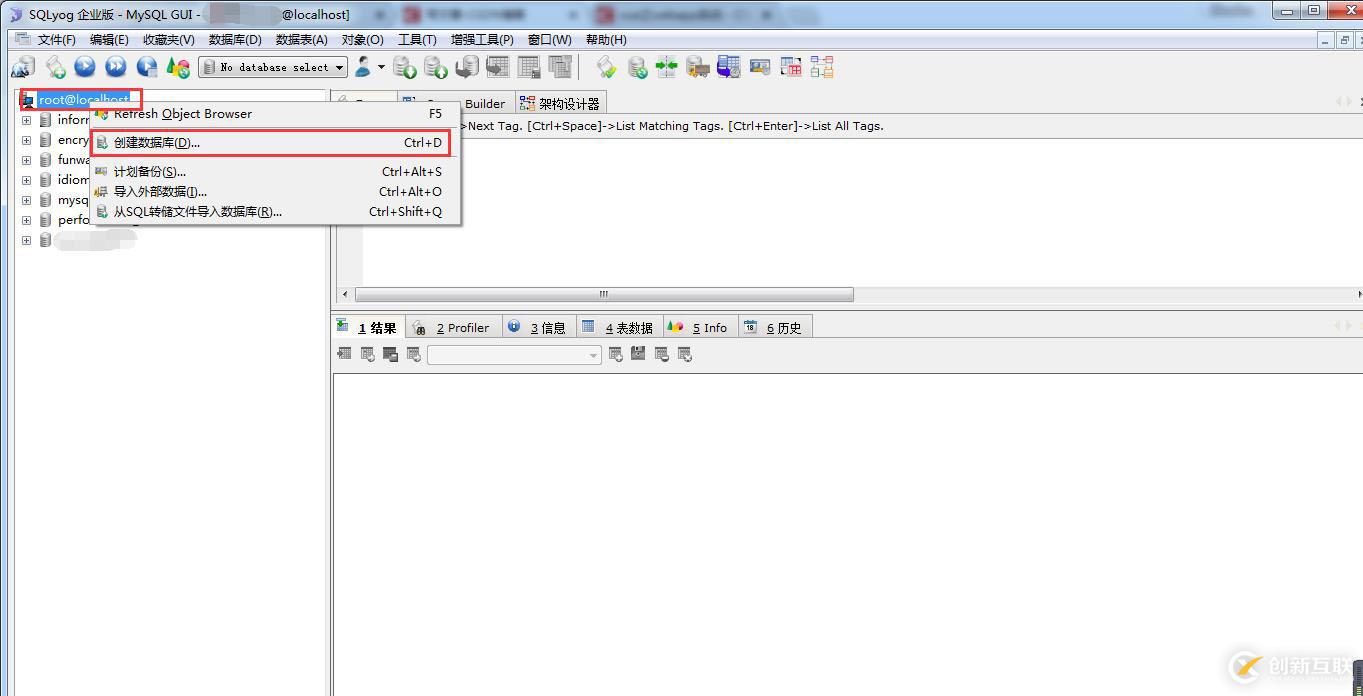The width and height of the screenshot is (1363, 696).
Task: Click the tag icon with green check
Action: (x=606, y=67)
